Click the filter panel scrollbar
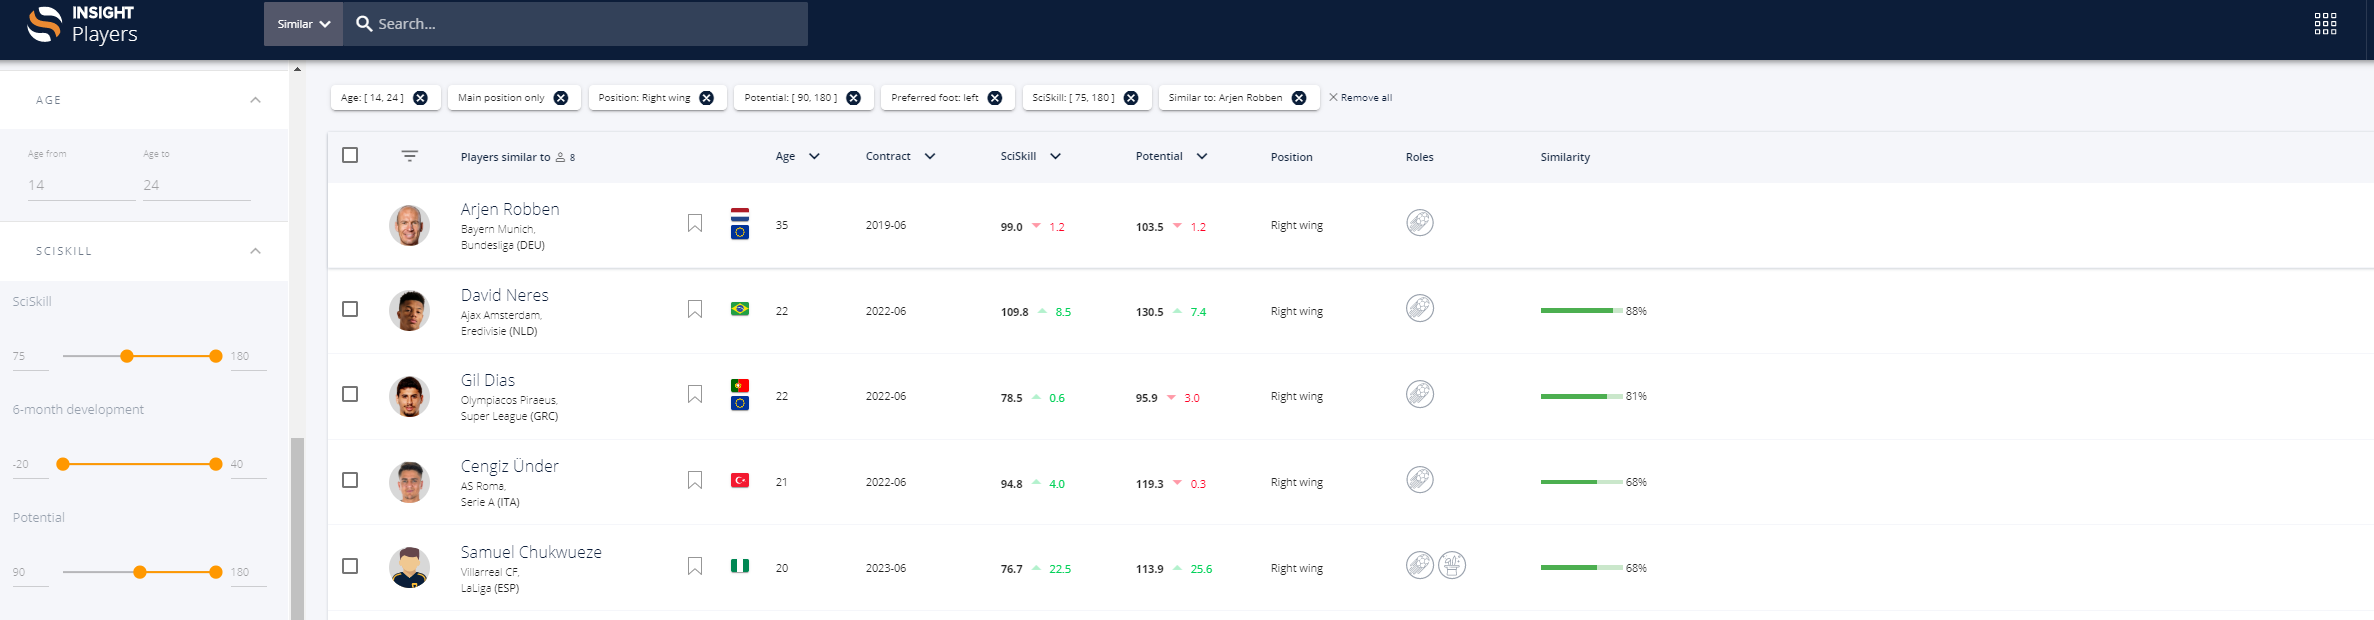 (297, 528)
